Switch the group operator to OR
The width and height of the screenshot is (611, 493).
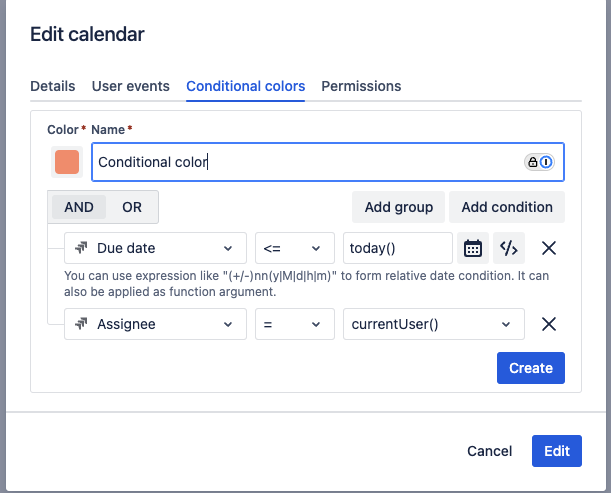pyautogui.click(x=132, y=207)
